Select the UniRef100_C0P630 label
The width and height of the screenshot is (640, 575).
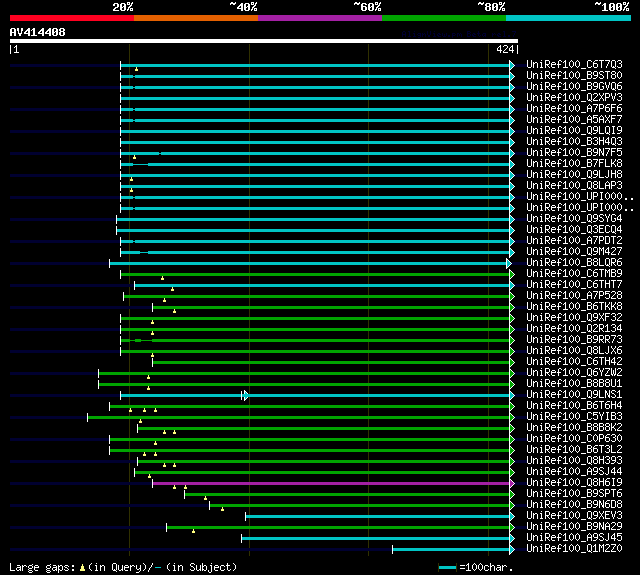tap(574, 439)
